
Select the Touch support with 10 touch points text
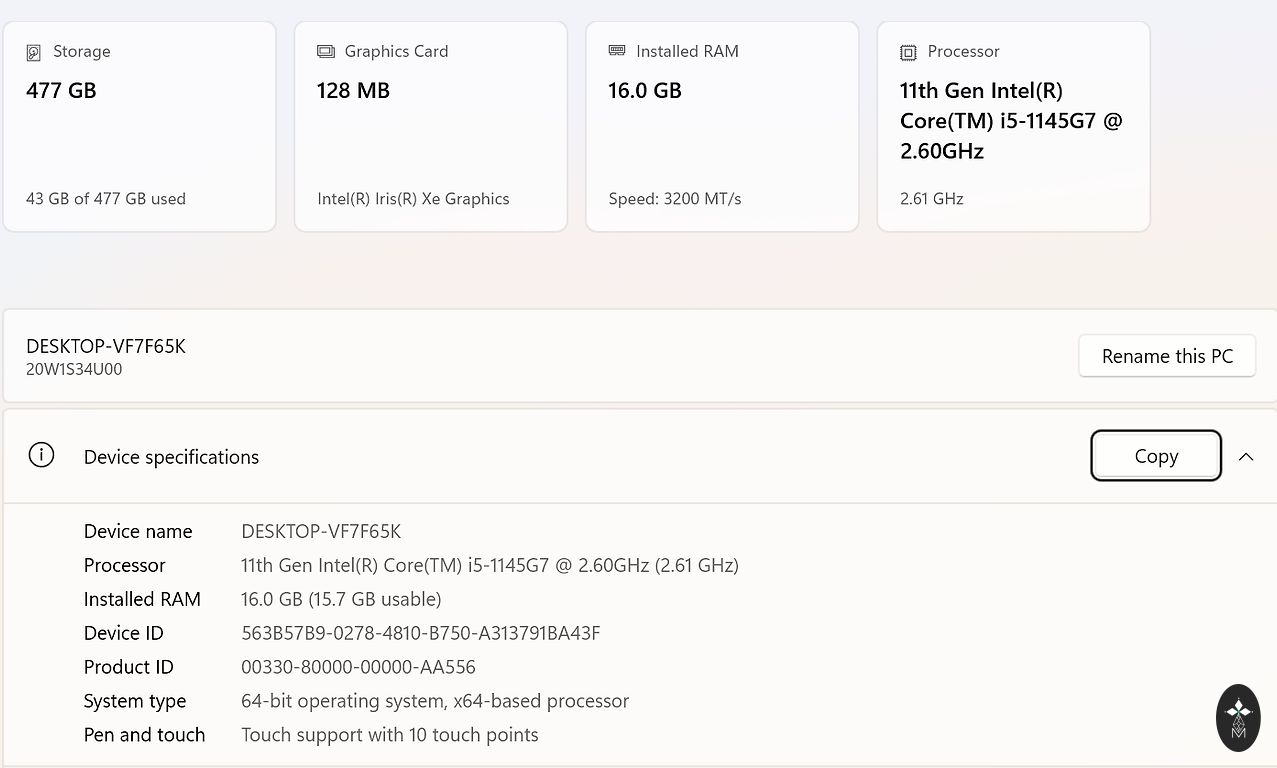[389, 735]
